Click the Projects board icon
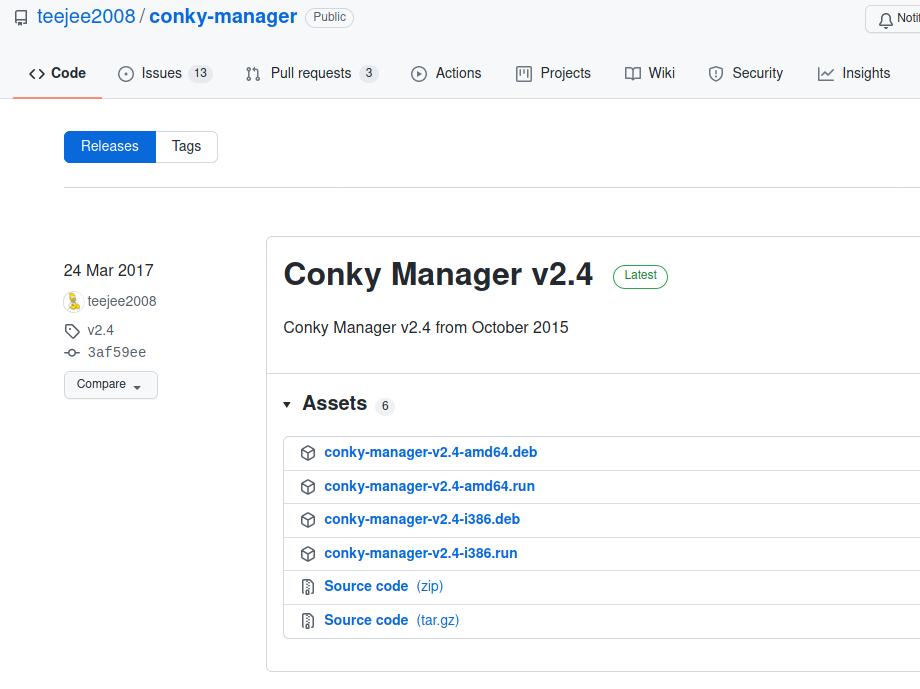Screen dimensions: 920x689 pos(524,74)
